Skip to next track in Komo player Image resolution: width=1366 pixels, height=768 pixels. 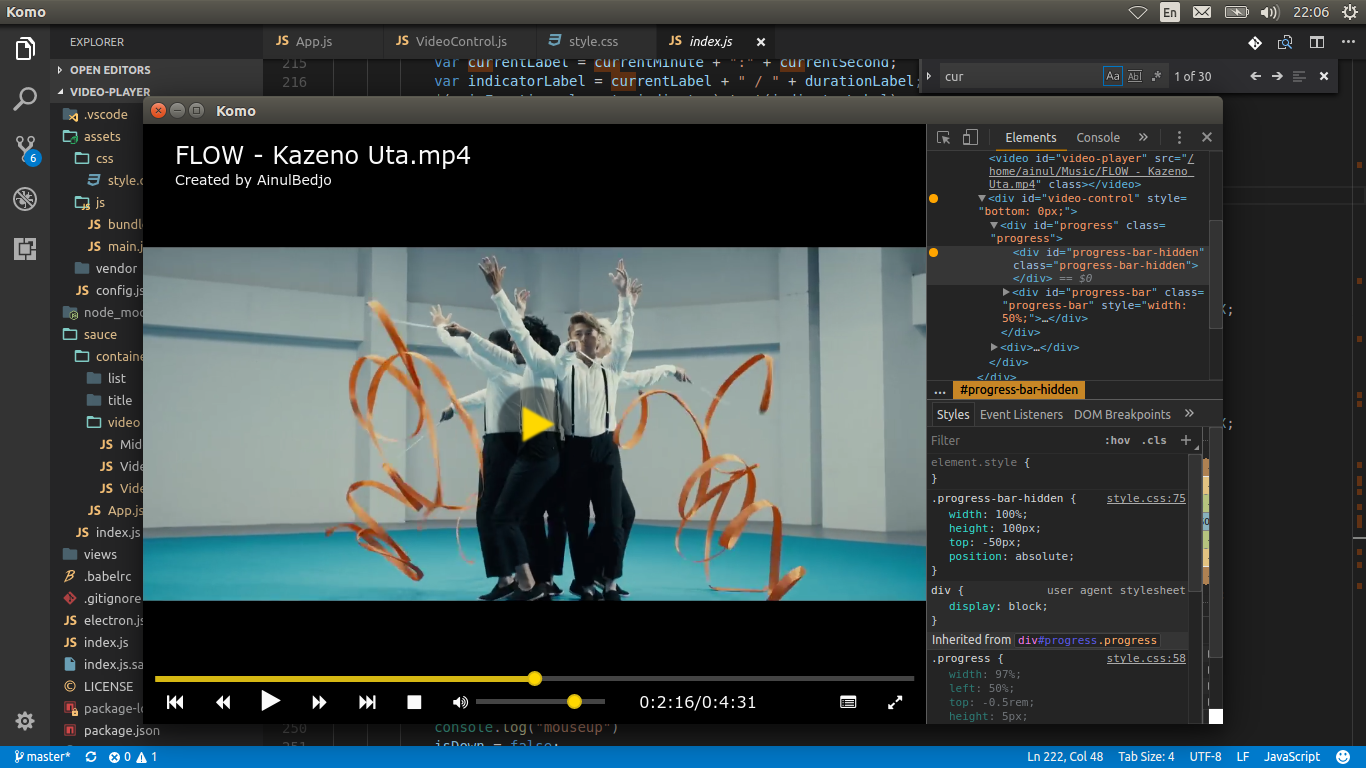[x=367, y=702]
